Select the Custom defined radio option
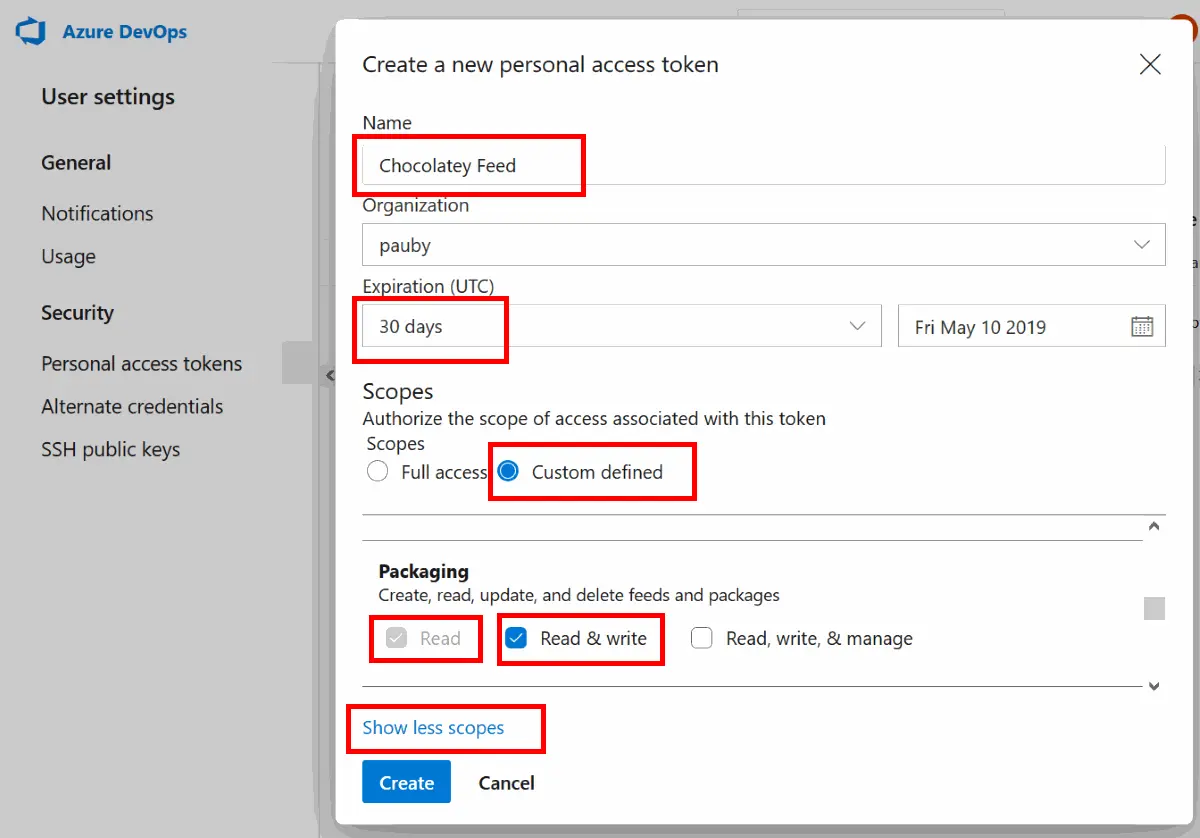 pos(508,472)
